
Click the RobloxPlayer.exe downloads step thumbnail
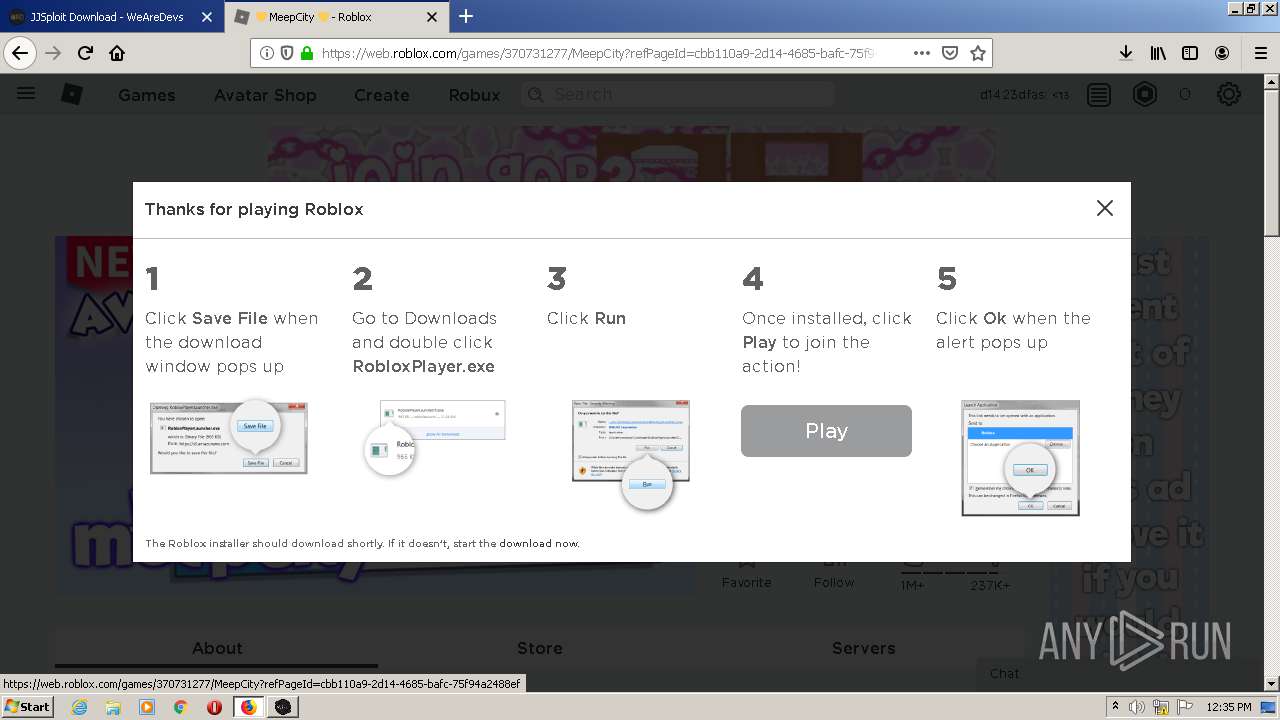coord(435,437)
